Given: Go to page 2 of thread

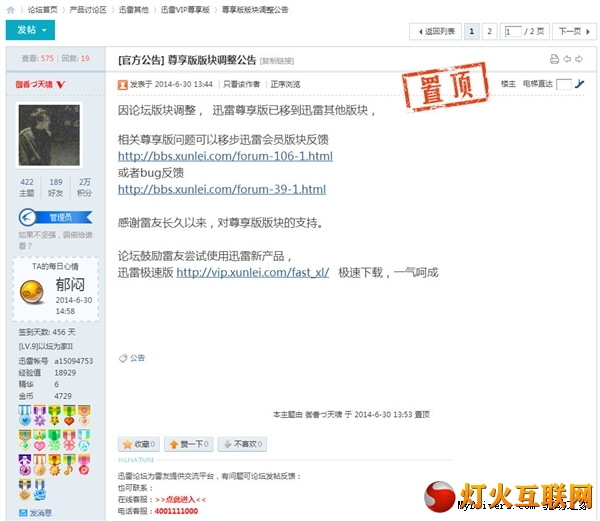Looking at the screenshot, I should coord(489,31).
